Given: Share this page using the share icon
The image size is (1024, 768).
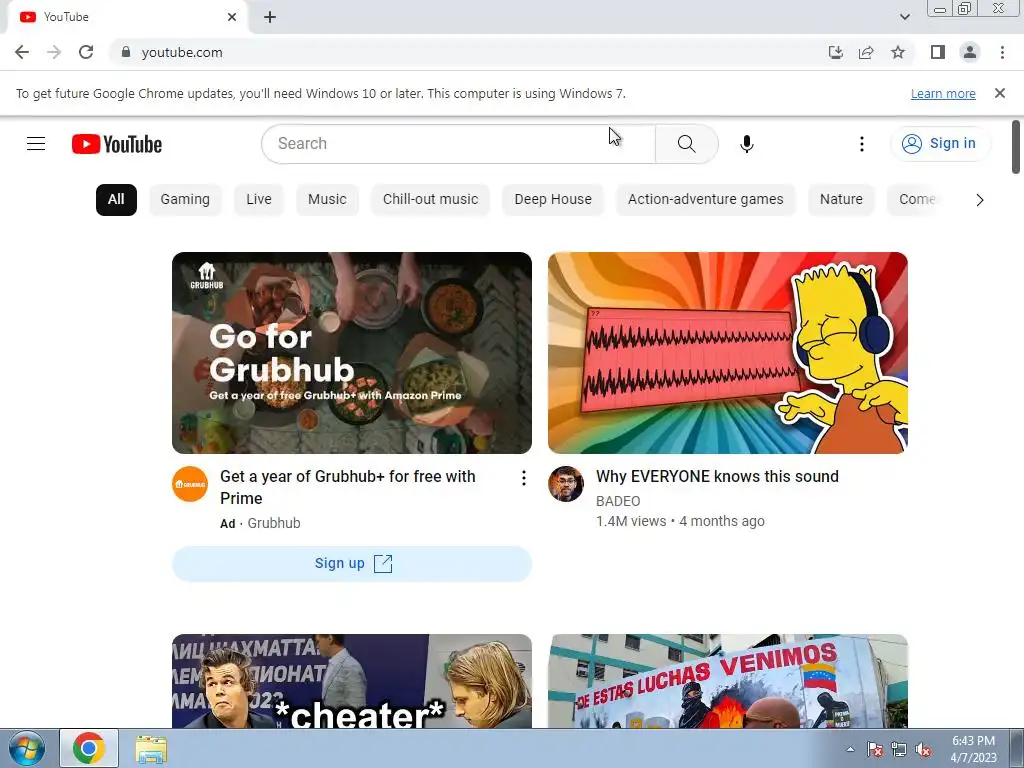Looking at the screenshot, I should (866, 52).
